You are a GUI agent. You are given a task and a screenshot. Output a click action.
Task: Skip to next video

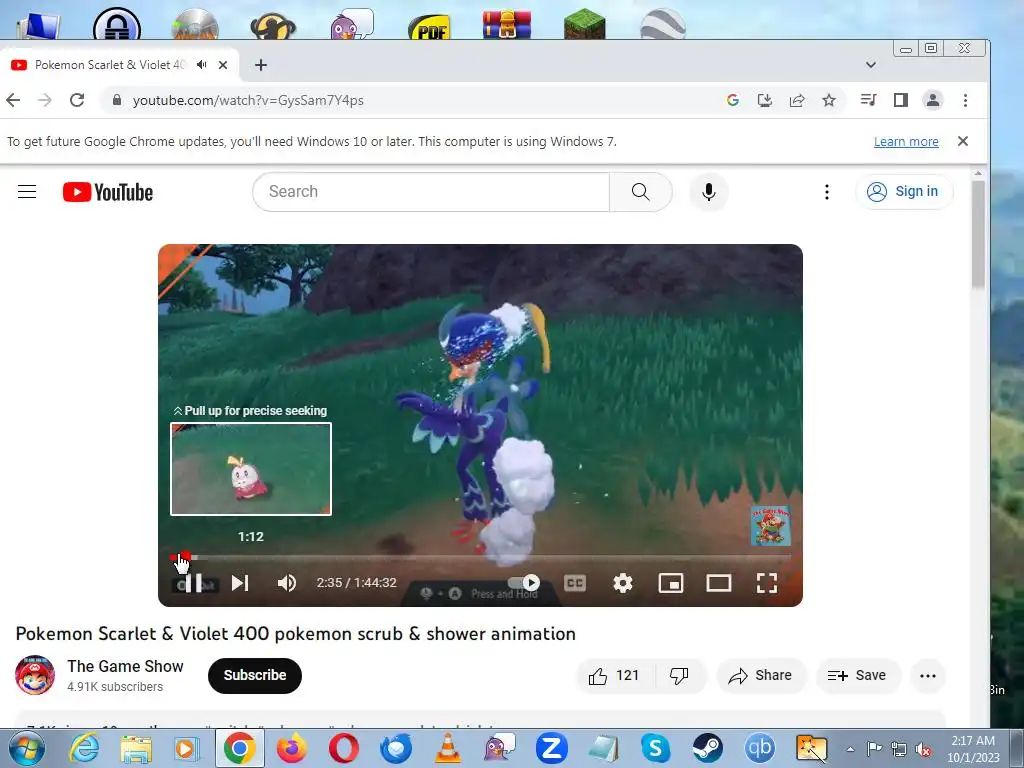click(240, 583)
